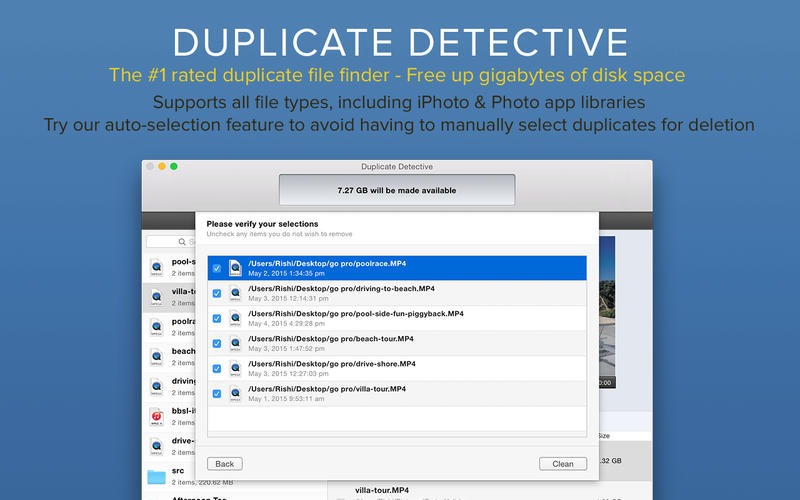Screen dimensions: 800x500
Task: Uncheck the driving-to-beach.MP4 checkbox
Action: point(217,293)
